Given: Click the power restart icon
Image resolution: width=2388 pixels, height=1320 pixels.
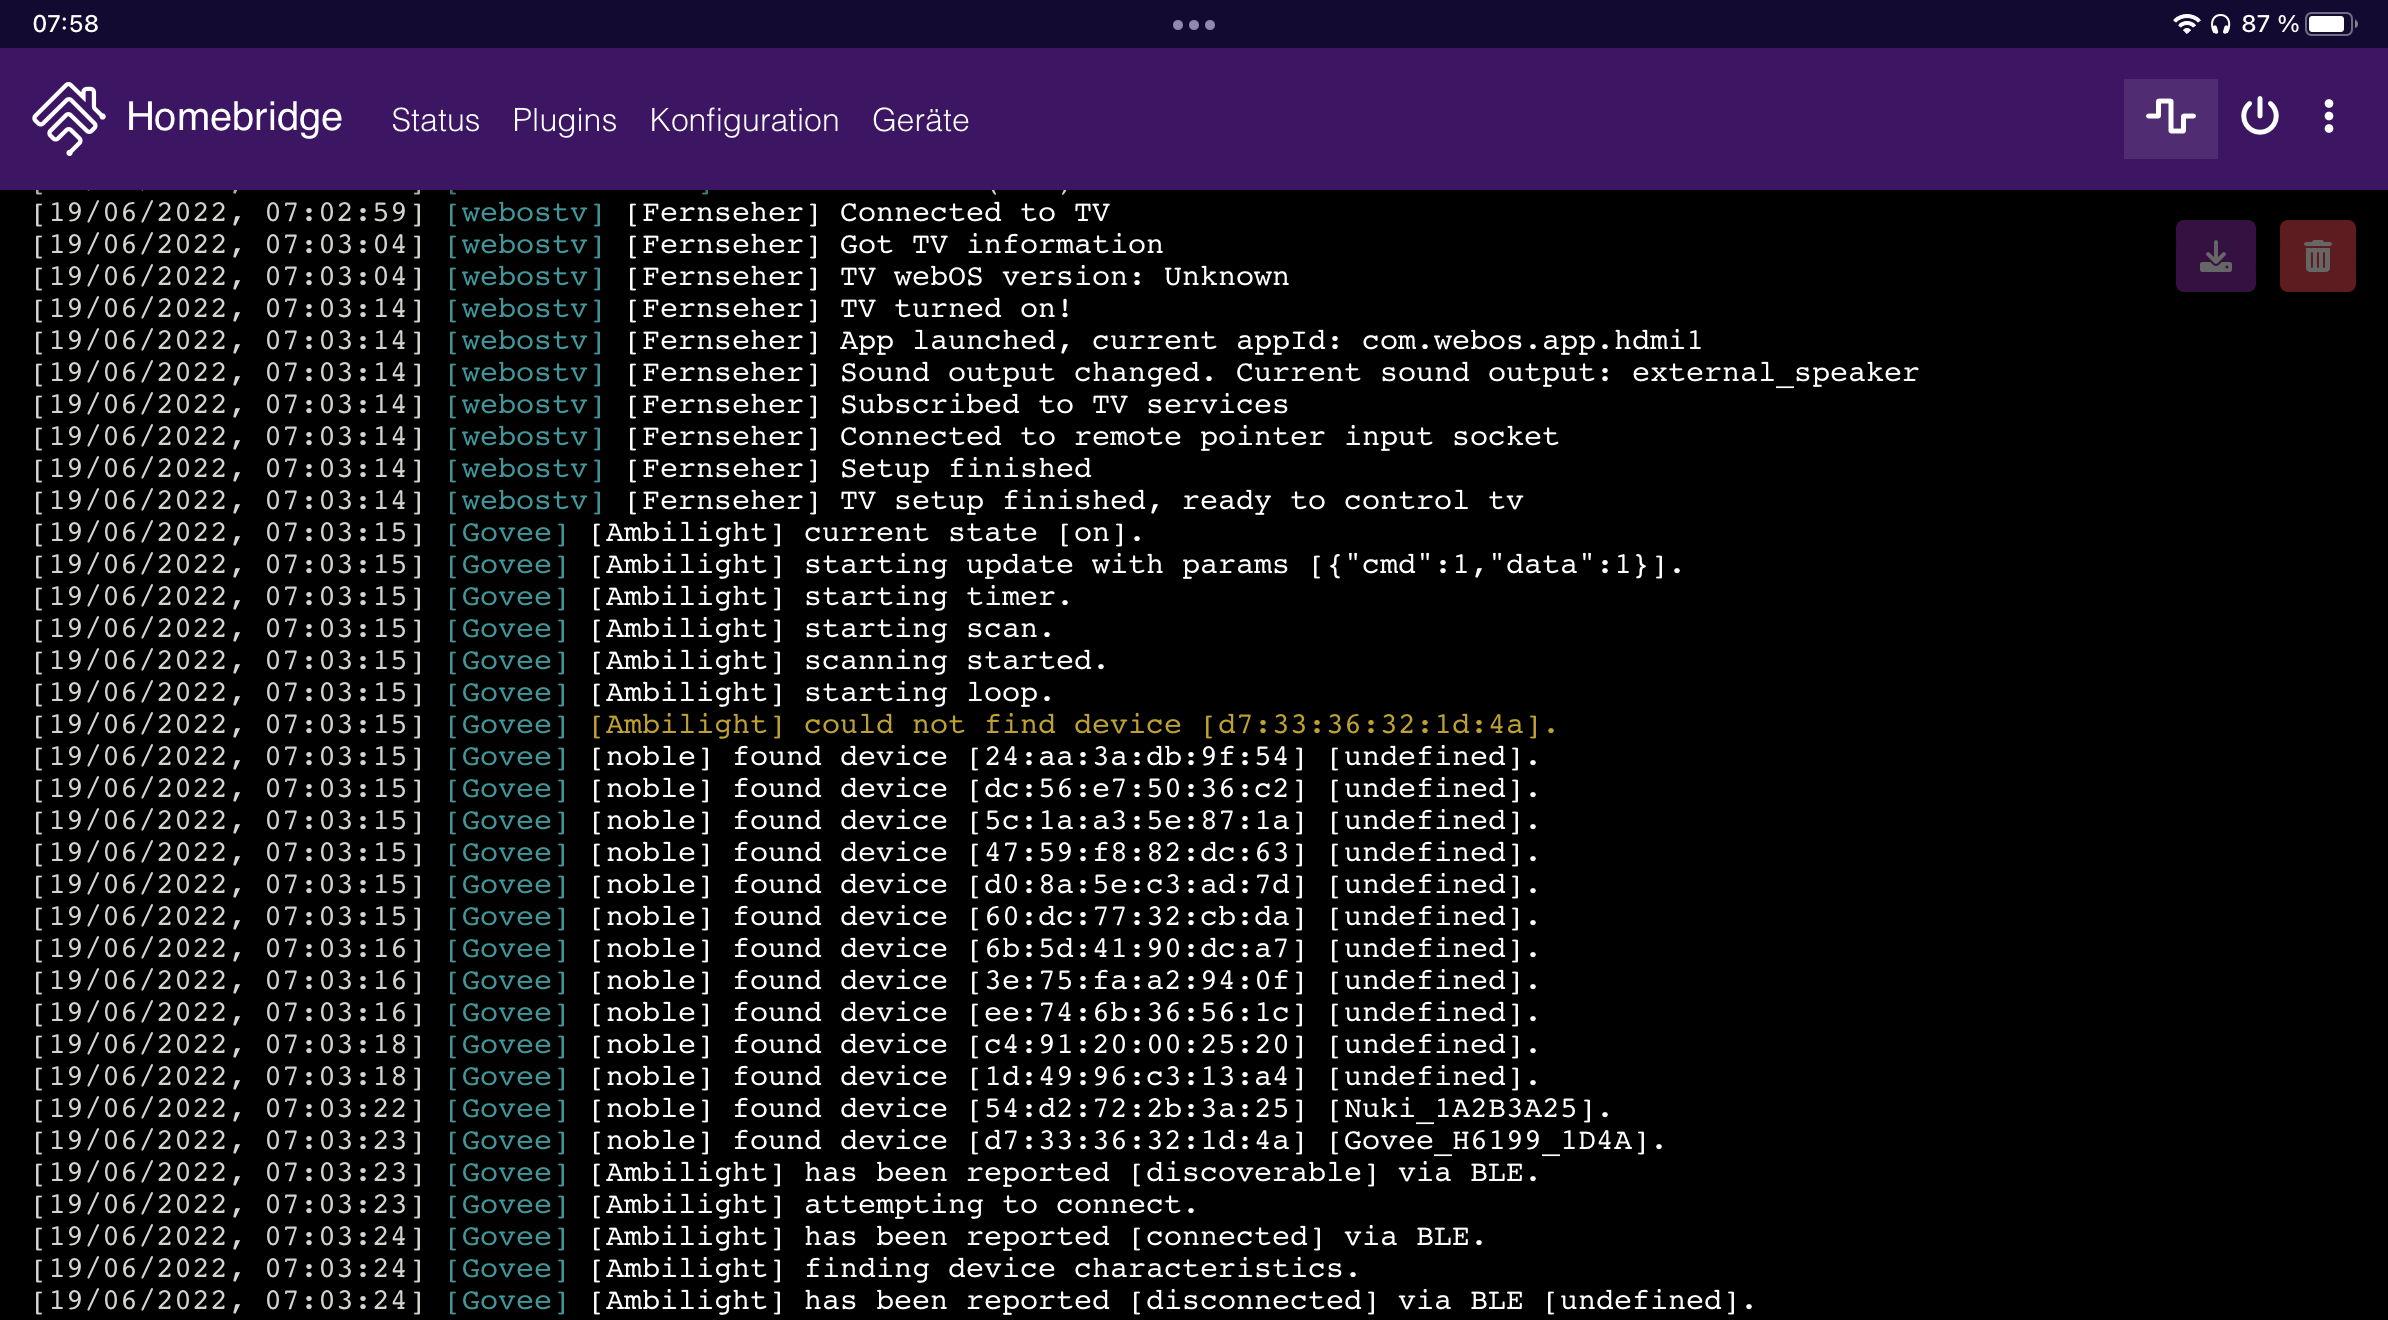Looking at the screenshot, I should [2259, 118].
